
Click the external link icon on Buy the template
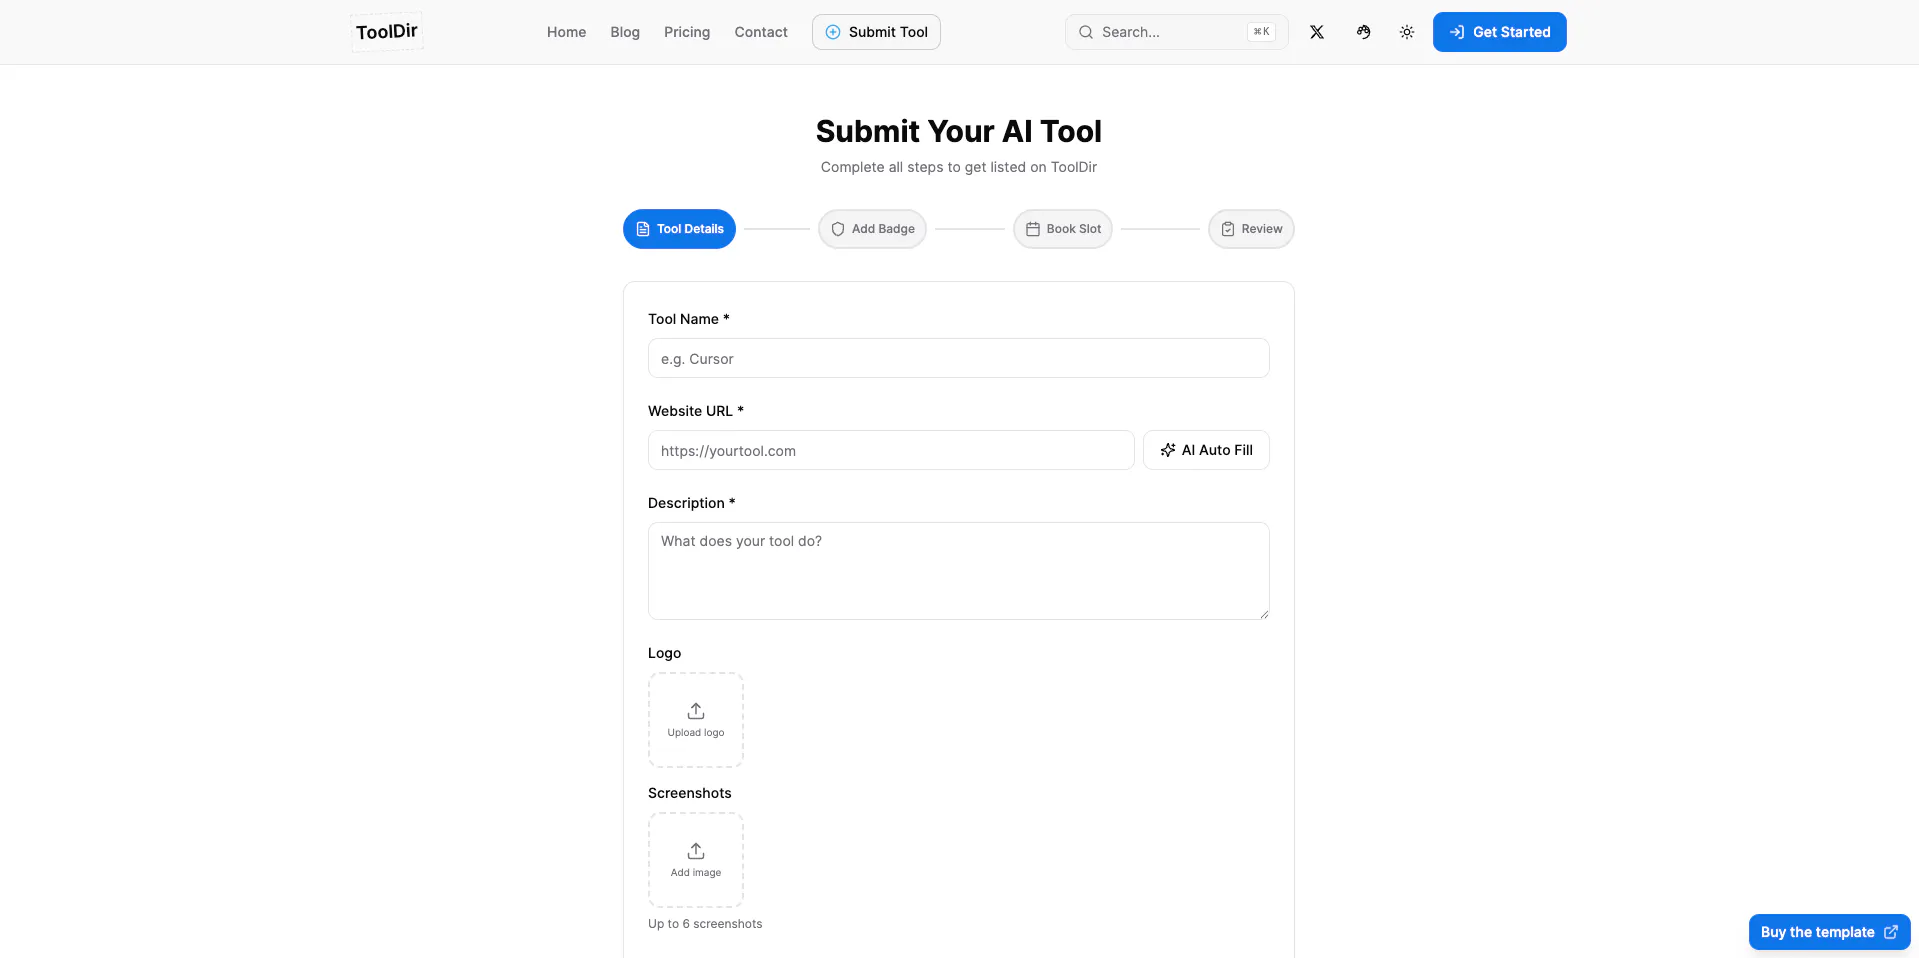[1890, 932]
